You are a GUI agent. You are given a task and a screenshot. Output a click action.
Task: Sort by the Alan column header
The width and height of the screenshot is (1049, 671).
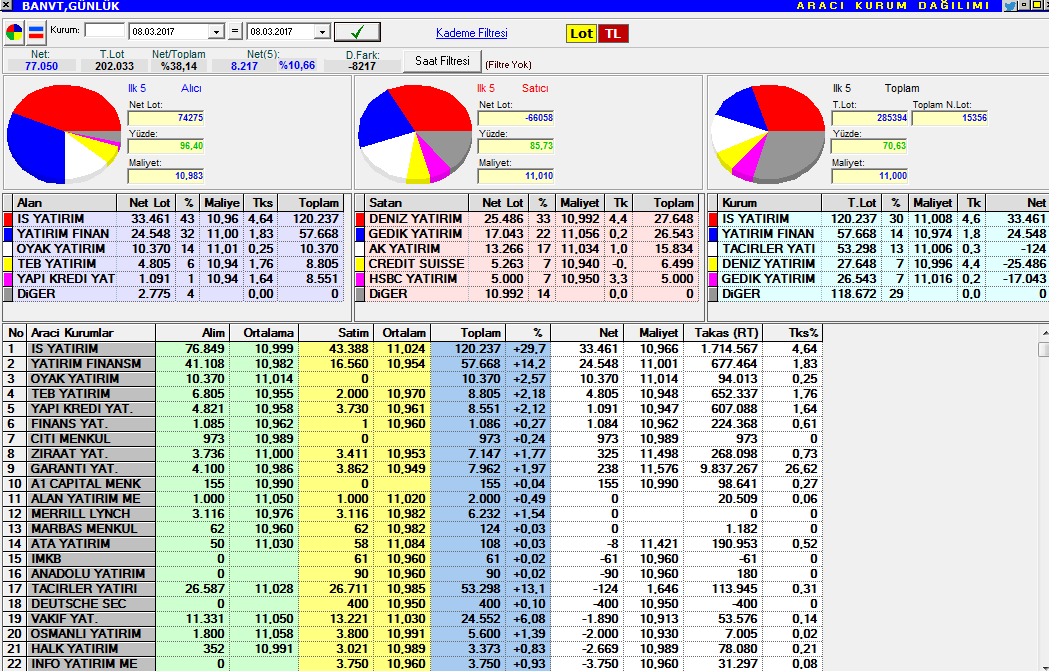(64, 203)
